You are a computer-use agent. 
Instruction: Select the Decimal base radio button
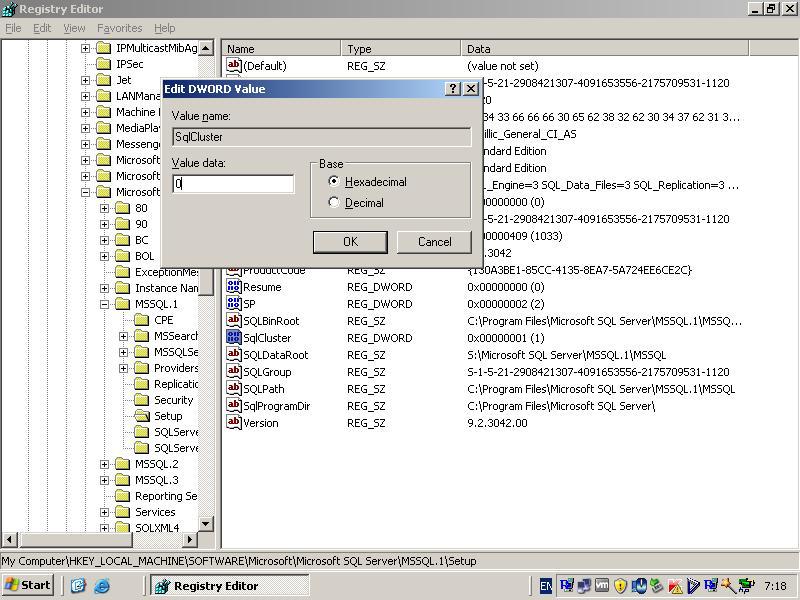pyautogui.click(x=334, y=203)
